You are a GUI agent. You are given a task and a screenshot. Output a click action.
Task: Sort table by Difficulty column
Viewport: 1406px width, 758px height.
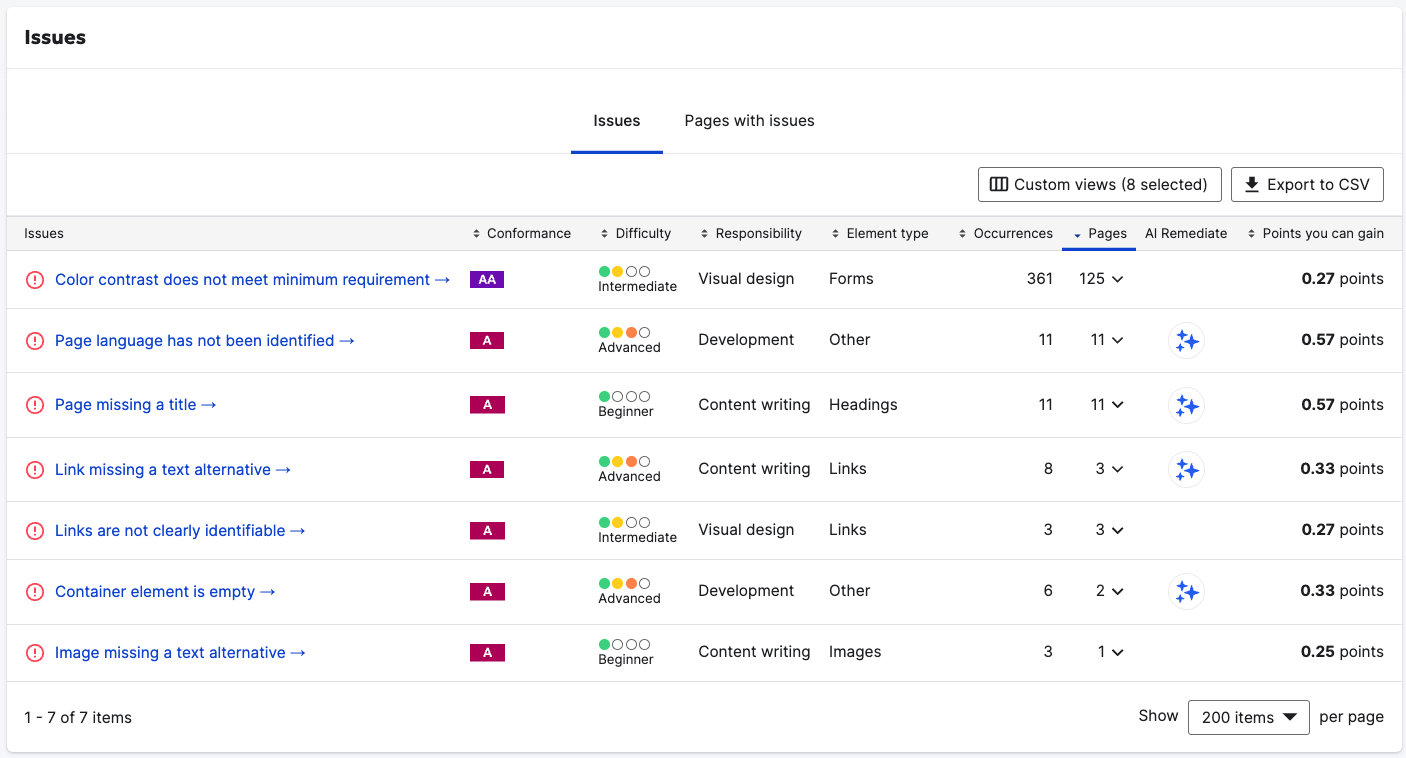(636, 234)
